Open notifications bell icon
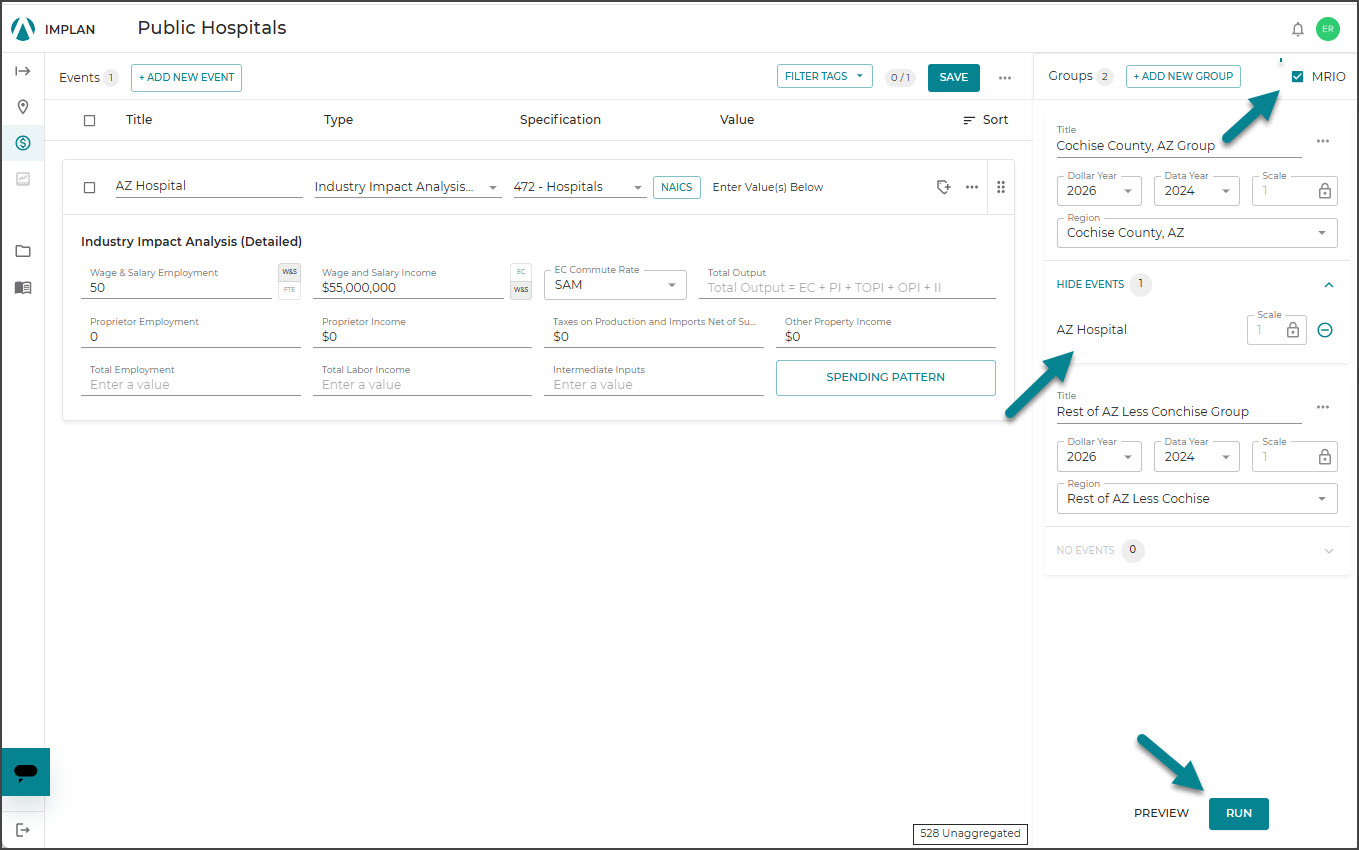Image resolution: width=1359 pixels, height=850 pixels. tap(1298, 29)
